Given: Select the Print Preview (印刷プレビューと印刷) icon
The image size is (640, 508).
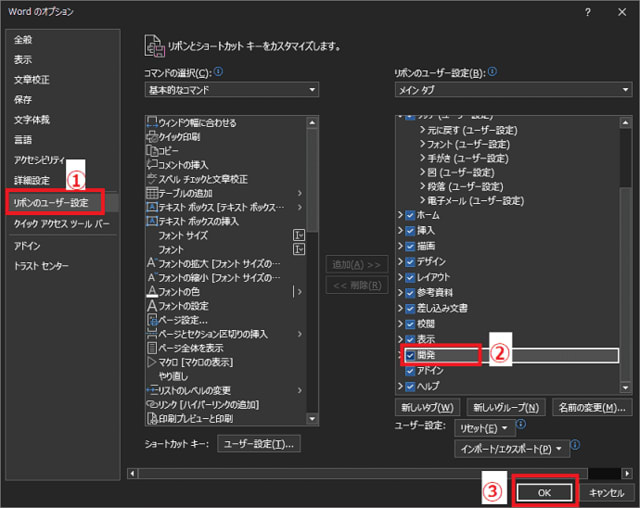Looking at the screenshot, I should pos(152,418).
